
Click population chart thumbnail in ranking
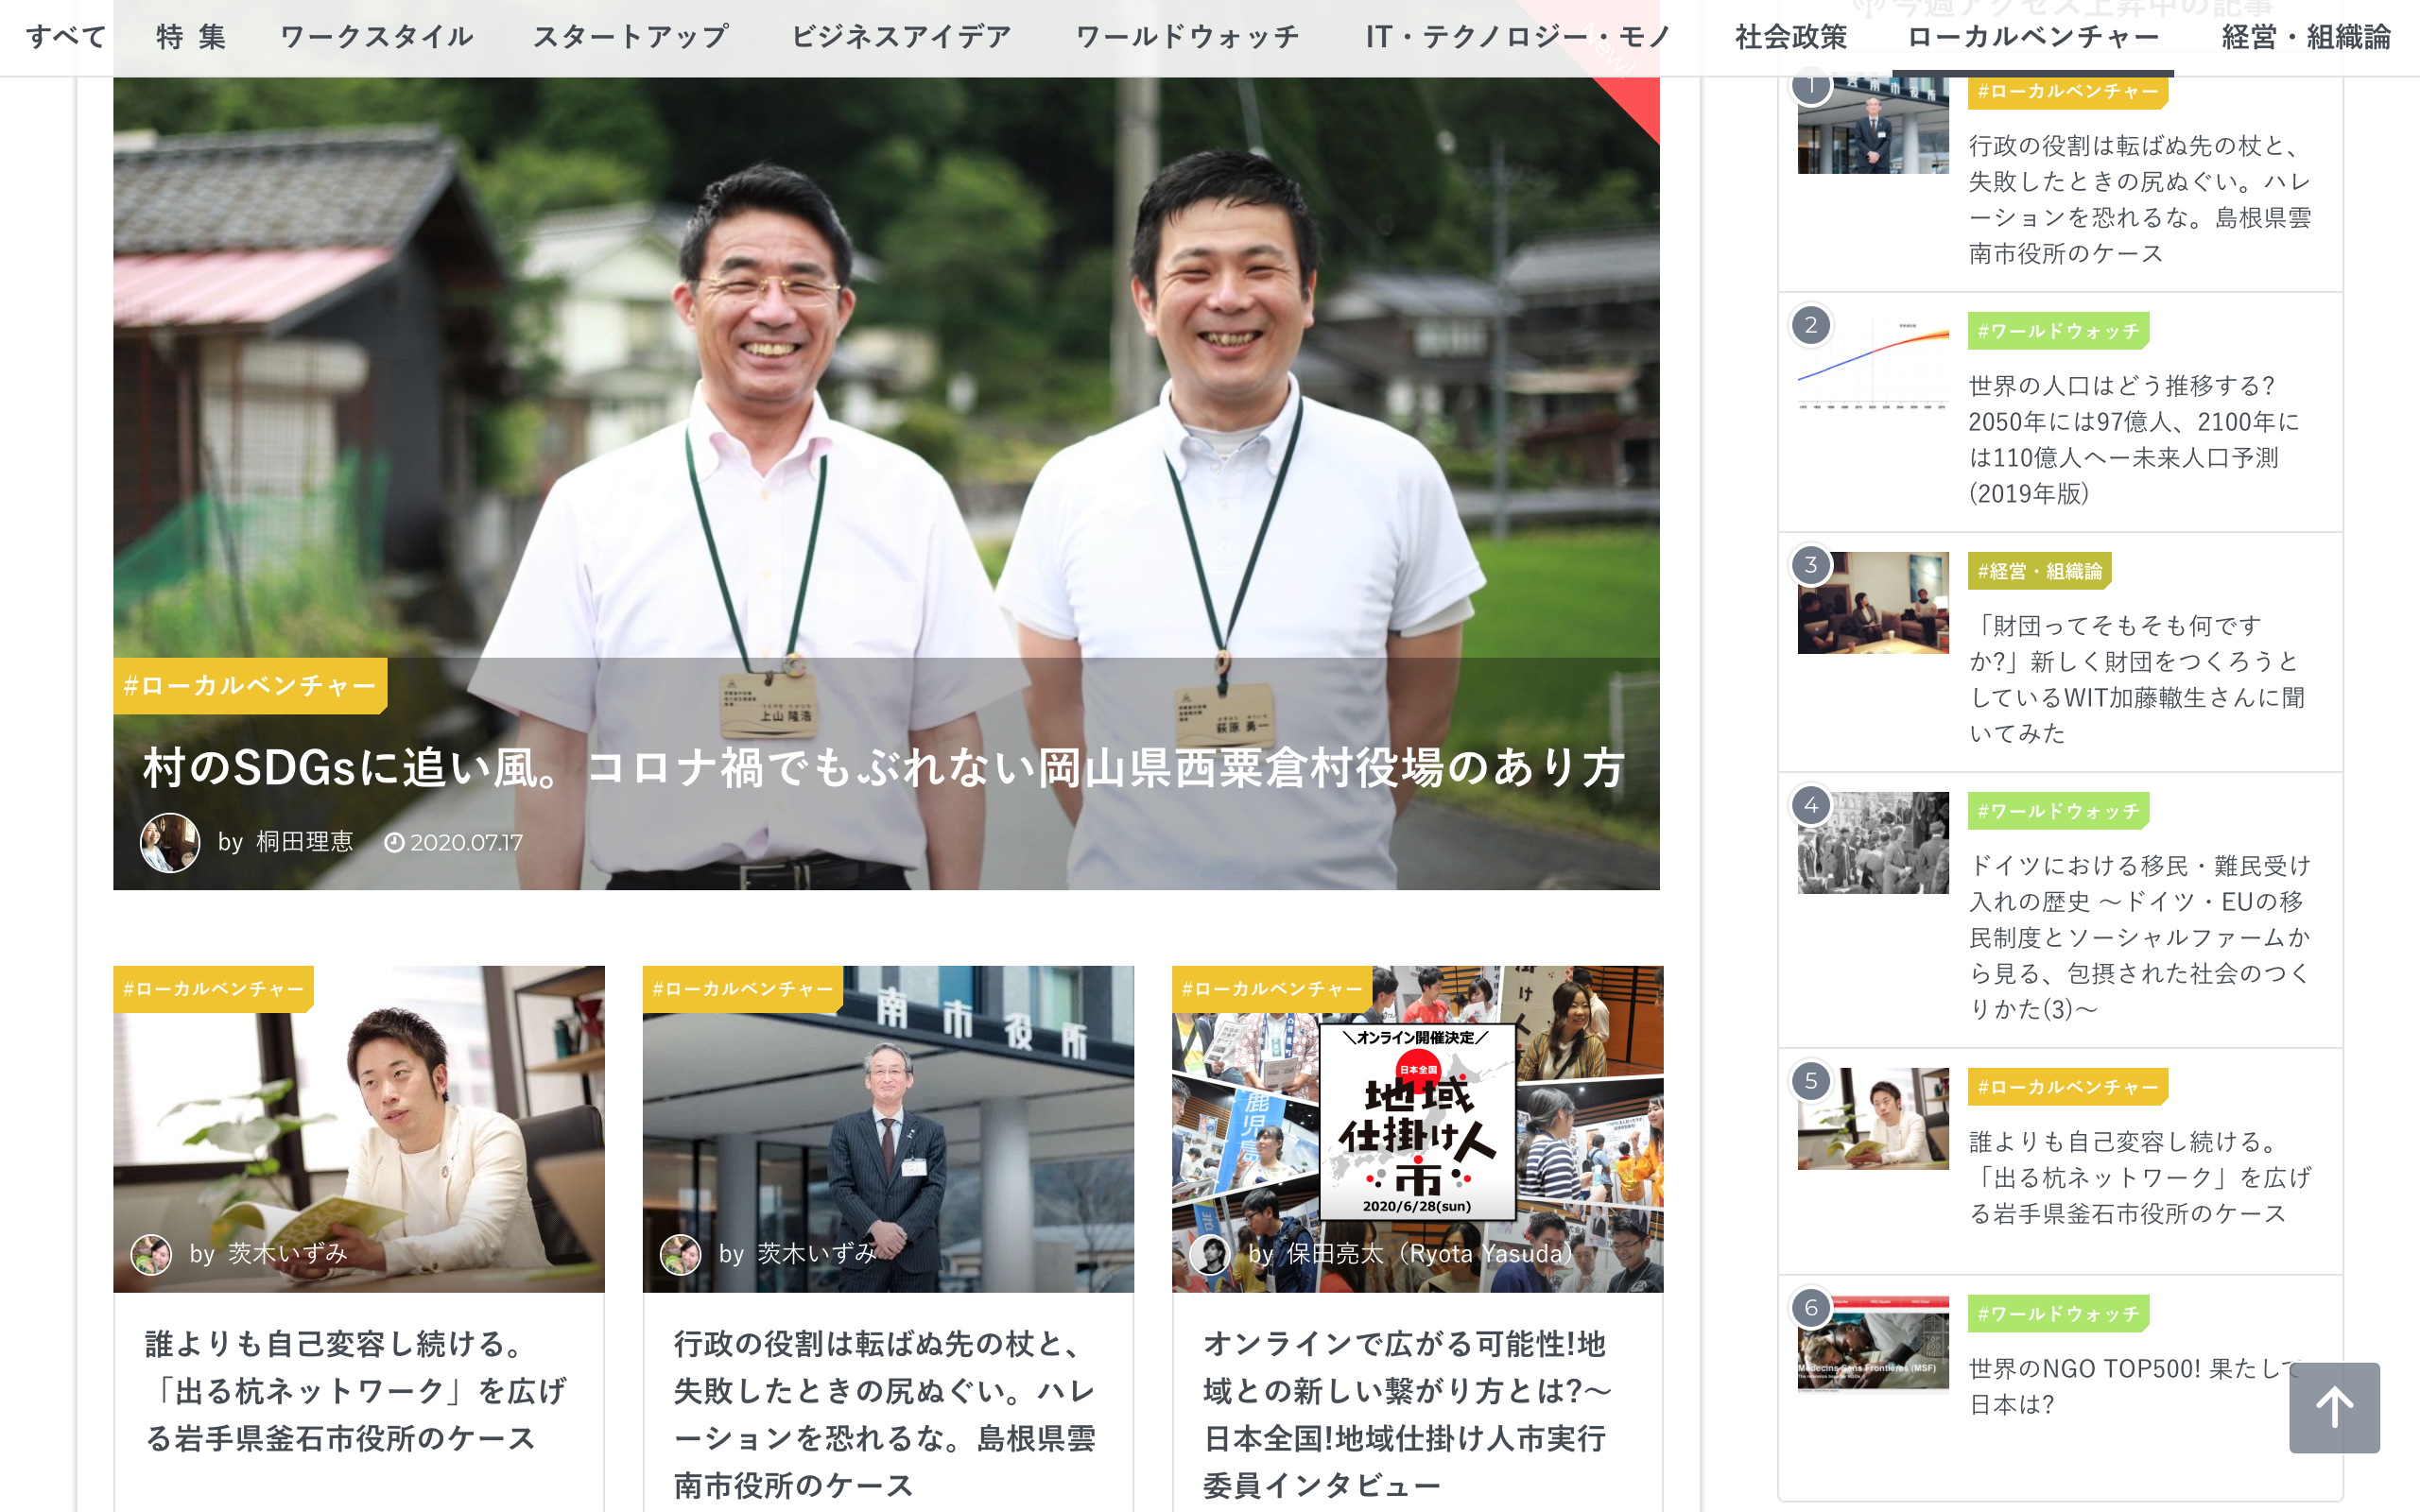click(x=1873, y=363)
